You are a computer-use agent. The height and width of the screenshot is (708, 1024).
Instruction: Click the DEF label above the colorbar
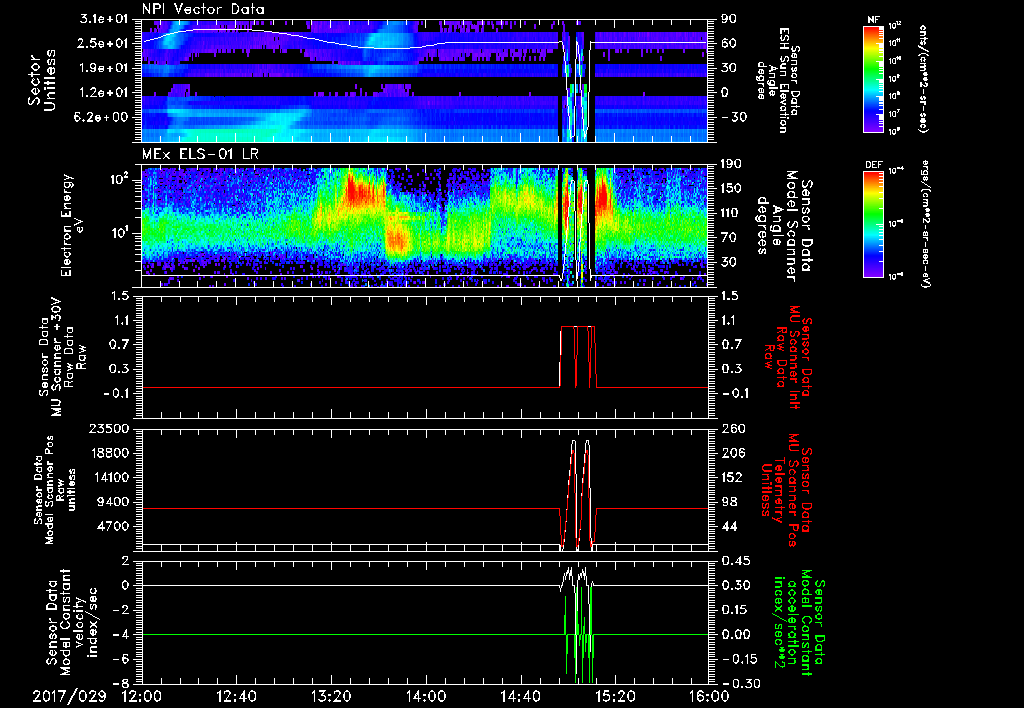874,165
